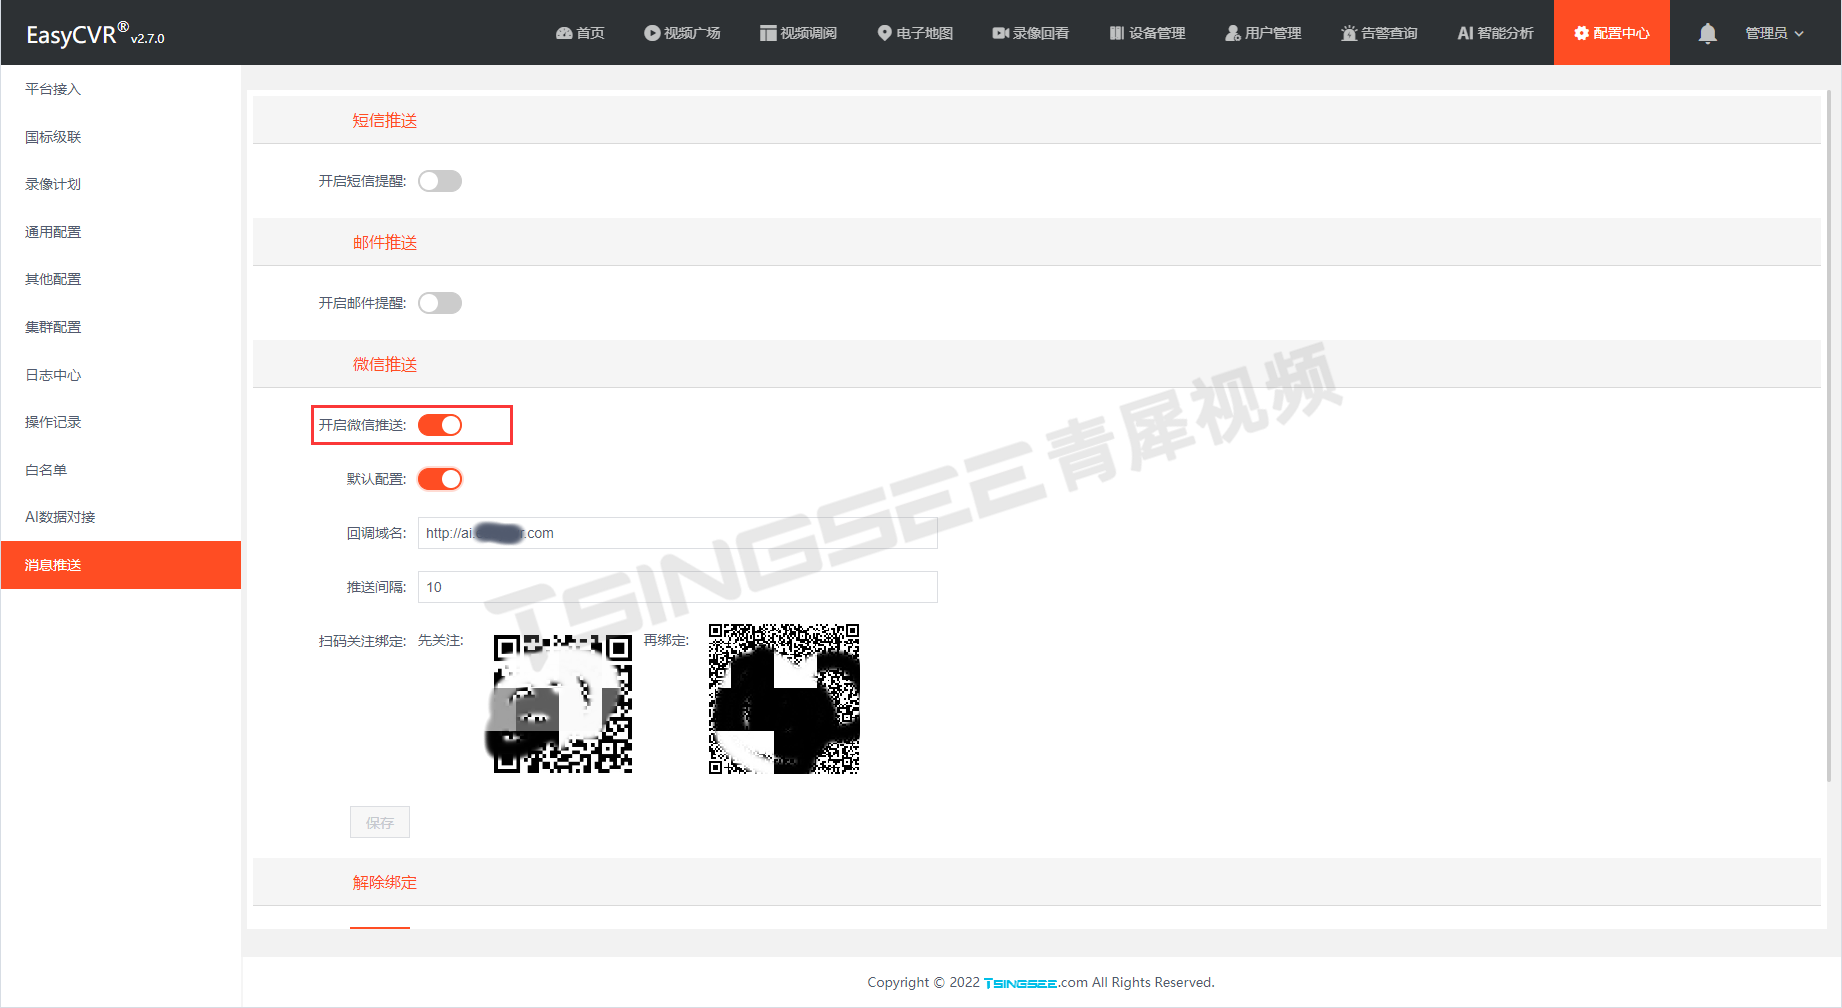Click the TSINGSEE footer link
1842x1008 pixels.
pyautogui.click(x=1020, y=983)
